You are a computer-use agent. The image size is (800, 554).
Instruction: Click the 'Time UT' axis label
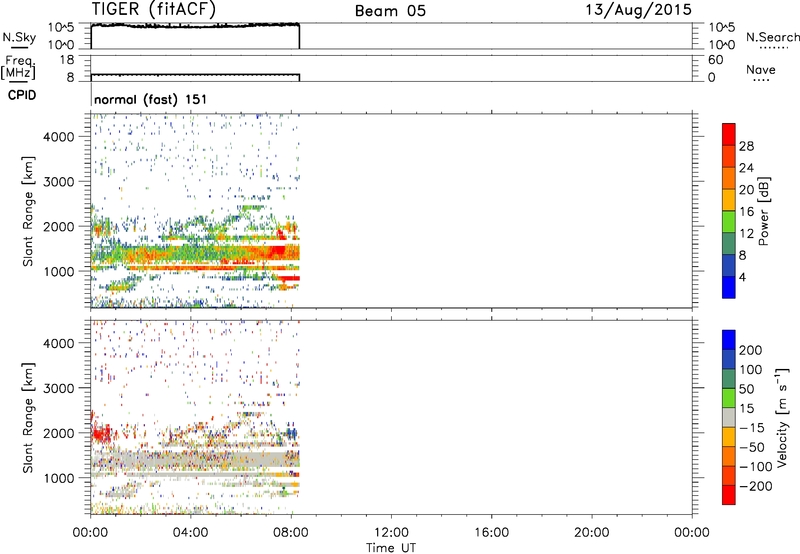[391, 548]
